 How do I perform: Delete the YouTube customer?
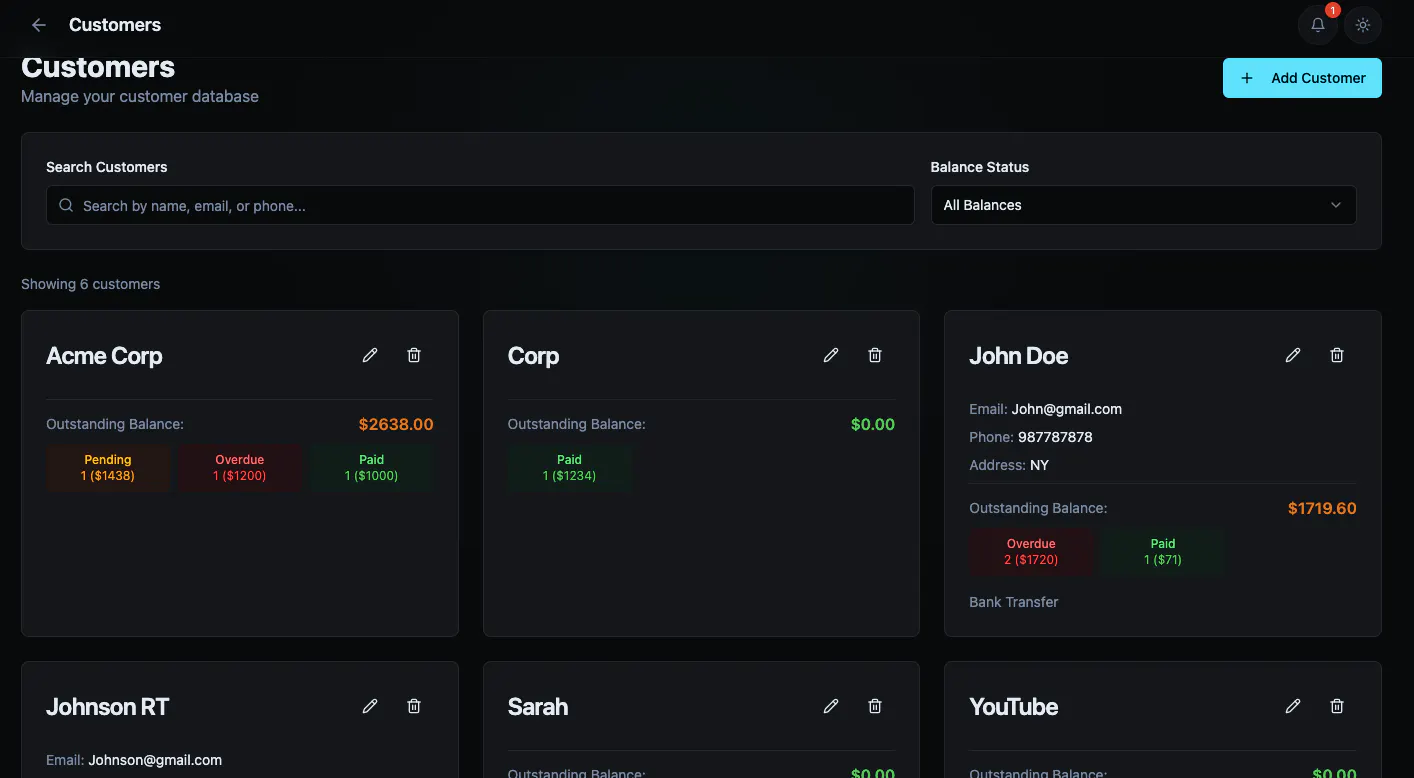1337,706
